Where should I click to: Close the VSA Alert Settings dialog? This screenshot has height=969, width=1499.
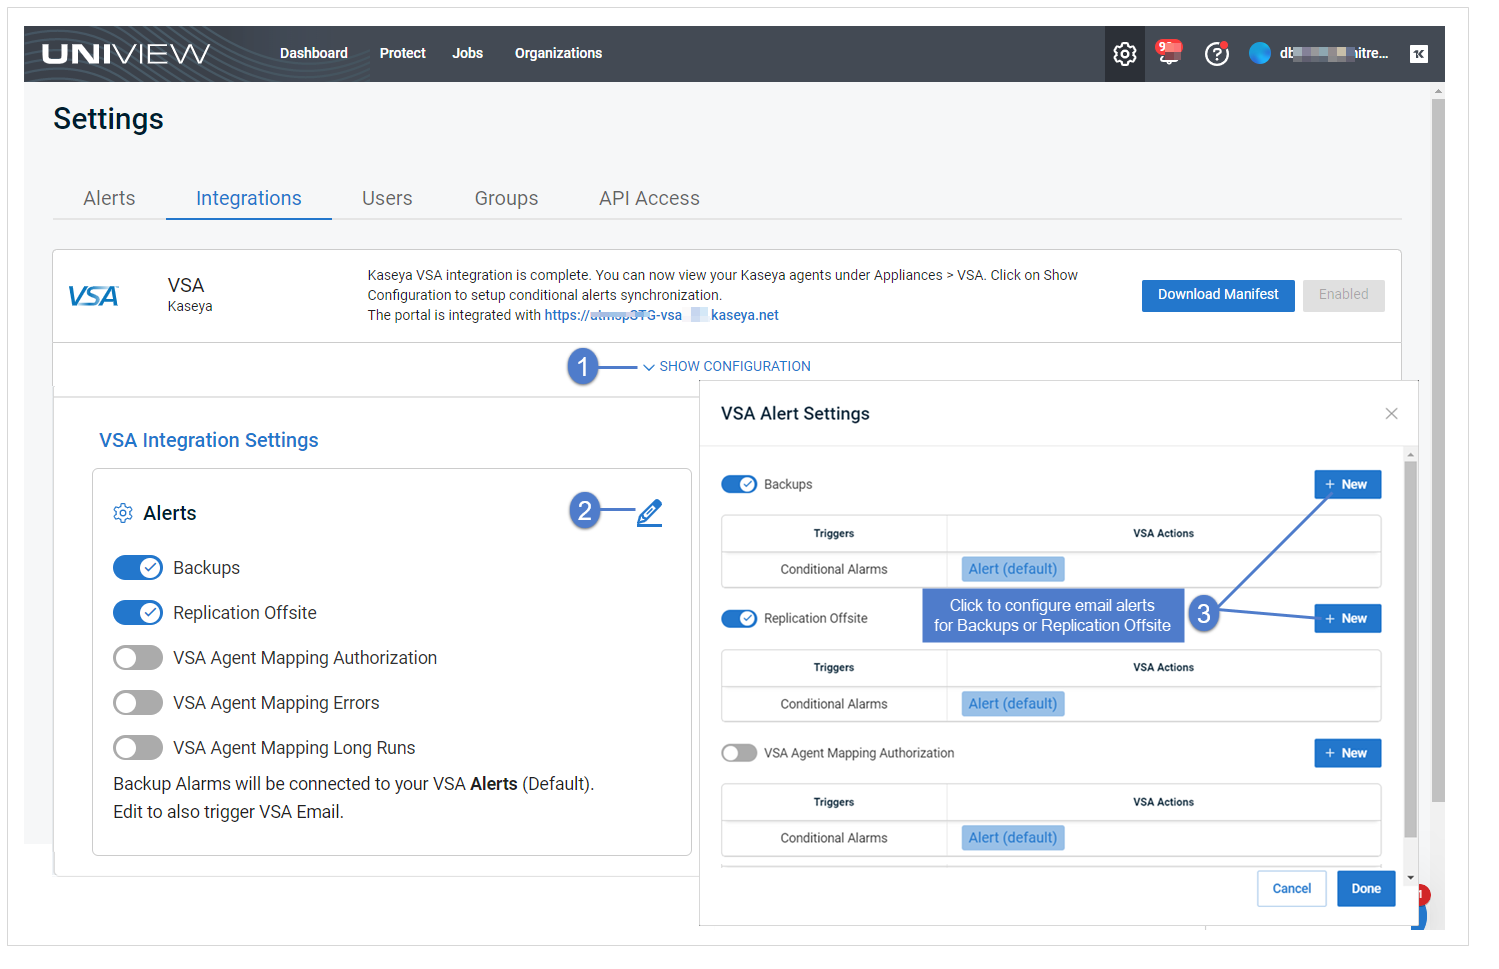click(1391, 414)
